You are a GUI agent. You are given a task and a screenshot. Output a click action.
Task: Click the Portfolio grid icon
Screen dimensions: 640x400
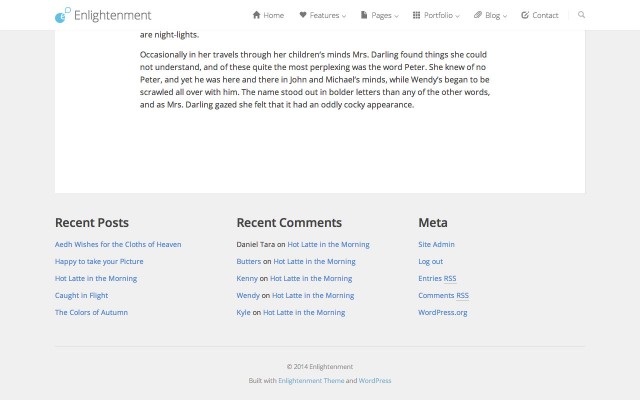click(x=416, y=15)
